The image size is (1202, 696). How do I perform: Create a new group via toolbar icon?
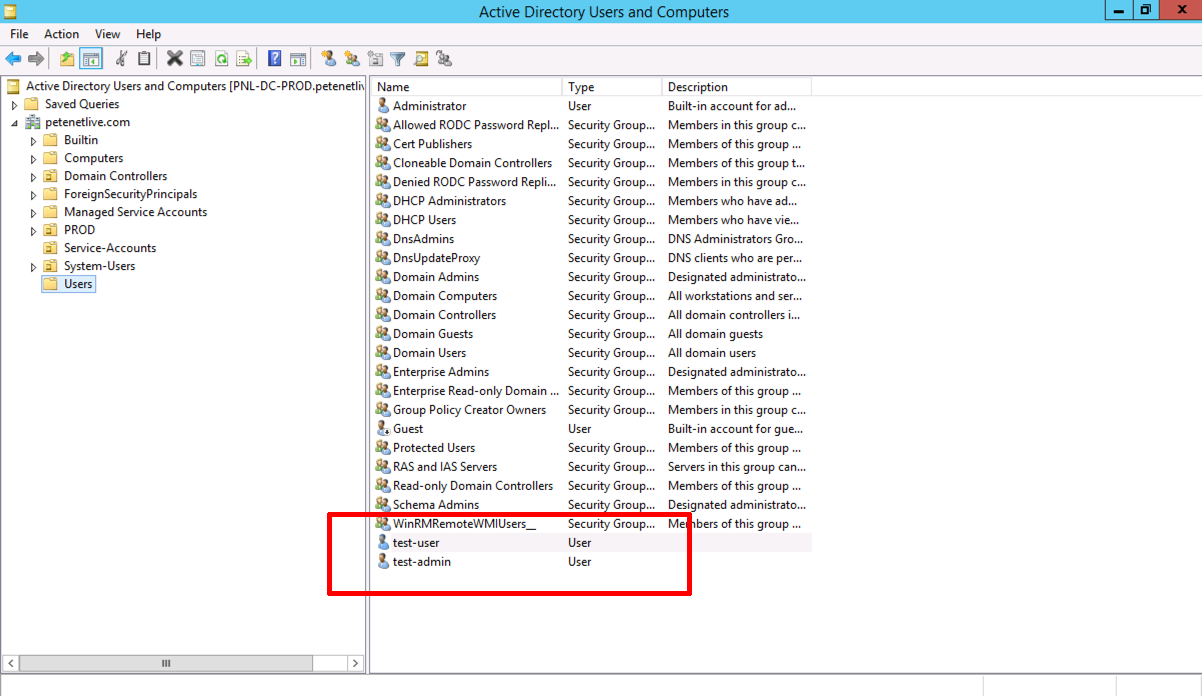tap(351, 59)
